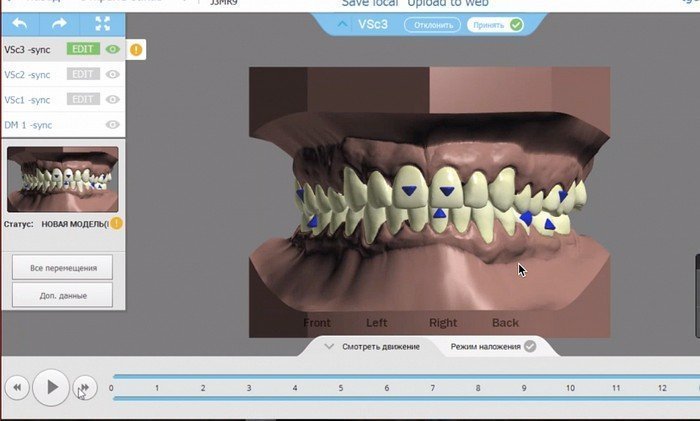Switch to the Right view
Viewport: 700px width, 421px height.
click(443, 322)
